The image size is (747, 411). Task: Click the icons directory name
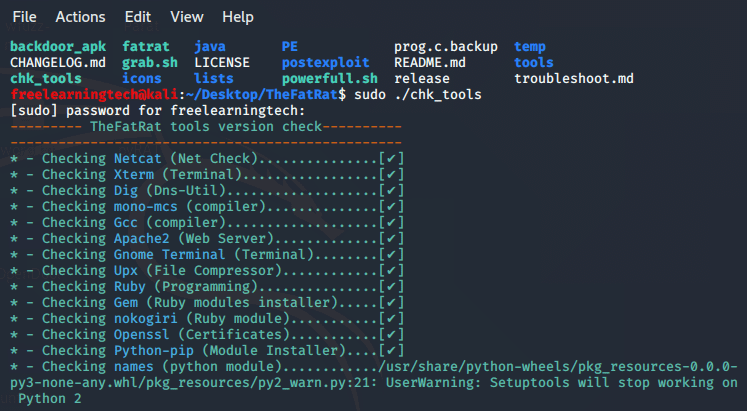(141, 79)
